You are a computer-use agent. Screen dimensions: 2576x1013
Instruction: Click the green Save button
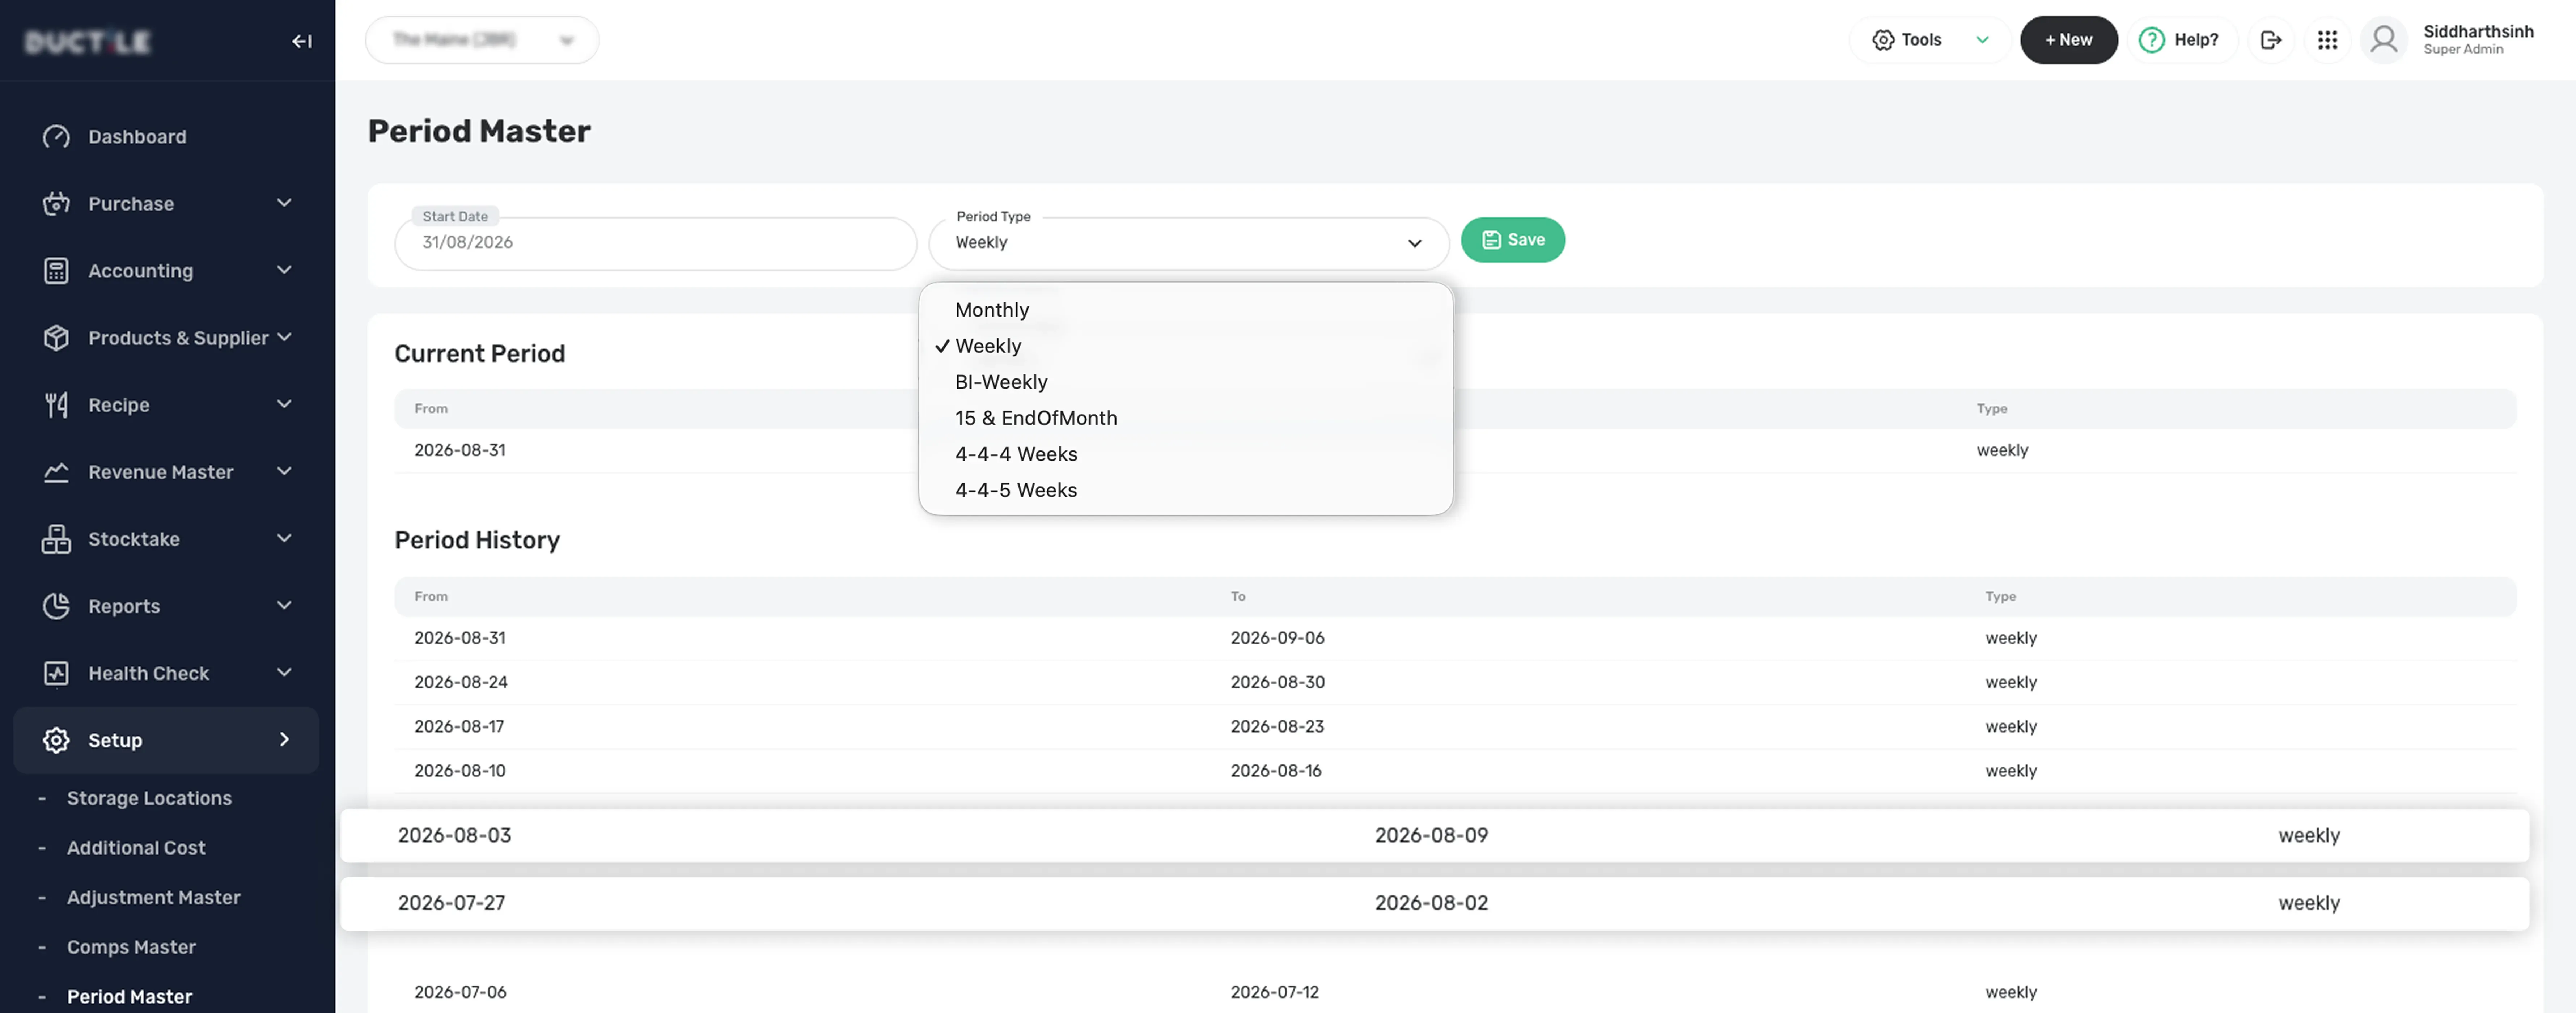[x=1513, y=240]
